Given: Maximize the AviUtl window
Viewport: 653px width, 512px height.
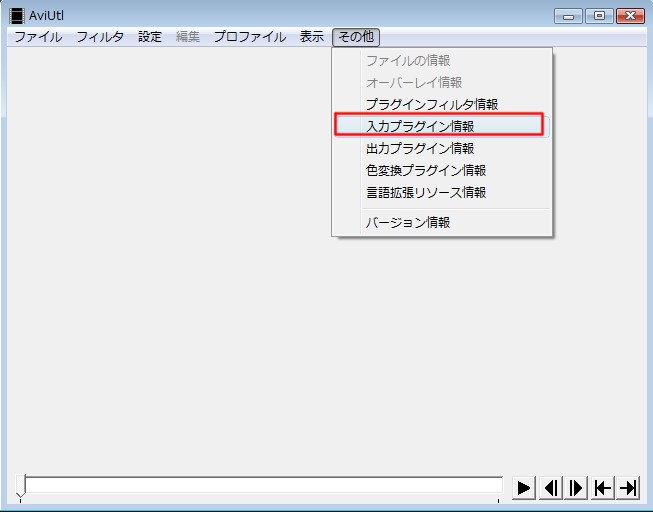Looking at the screenshot, I should (x=600, y=15).
